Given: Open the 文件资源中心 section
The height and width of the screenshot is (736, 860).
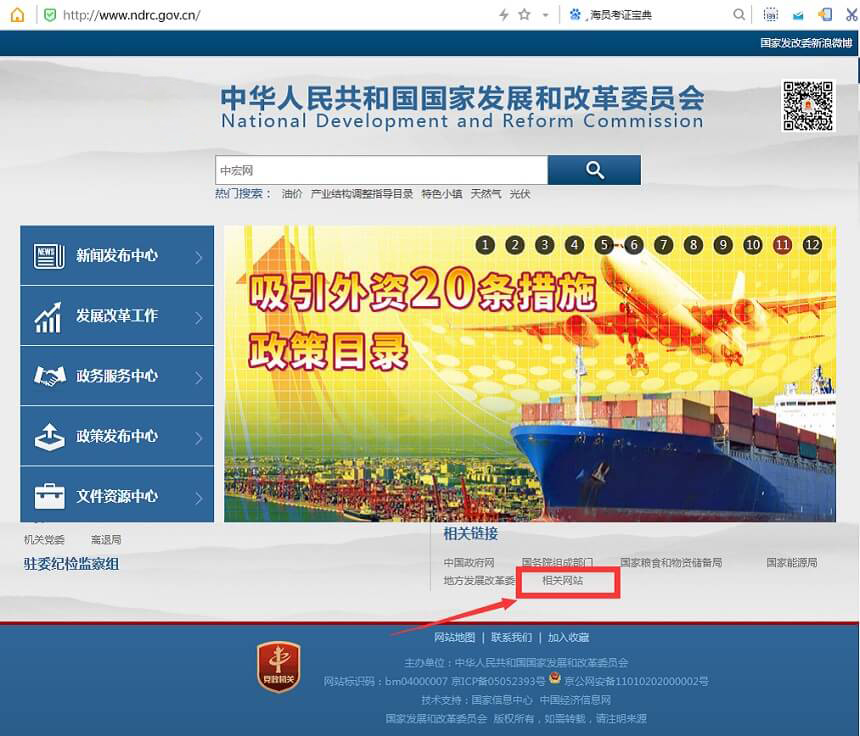Looking at the screenshot, I should (x=117, y=496).
